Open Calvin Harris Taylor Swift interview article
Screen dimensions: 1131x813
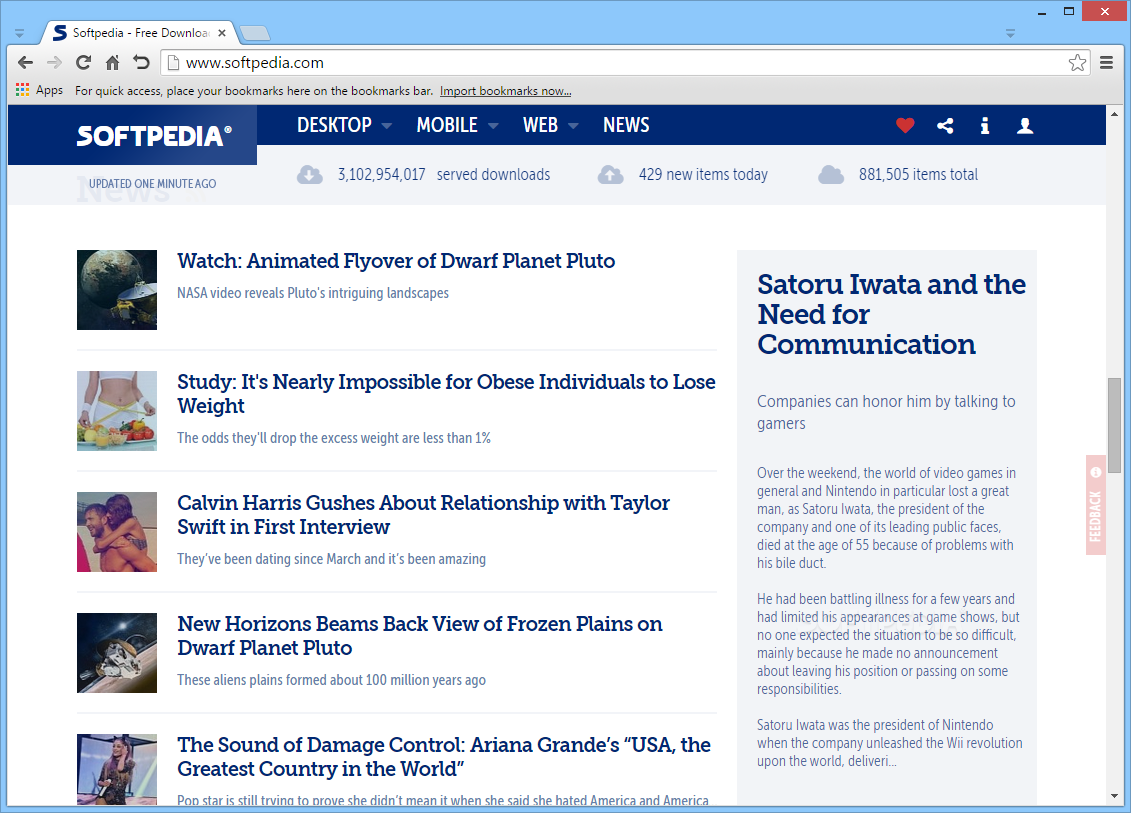423,514
